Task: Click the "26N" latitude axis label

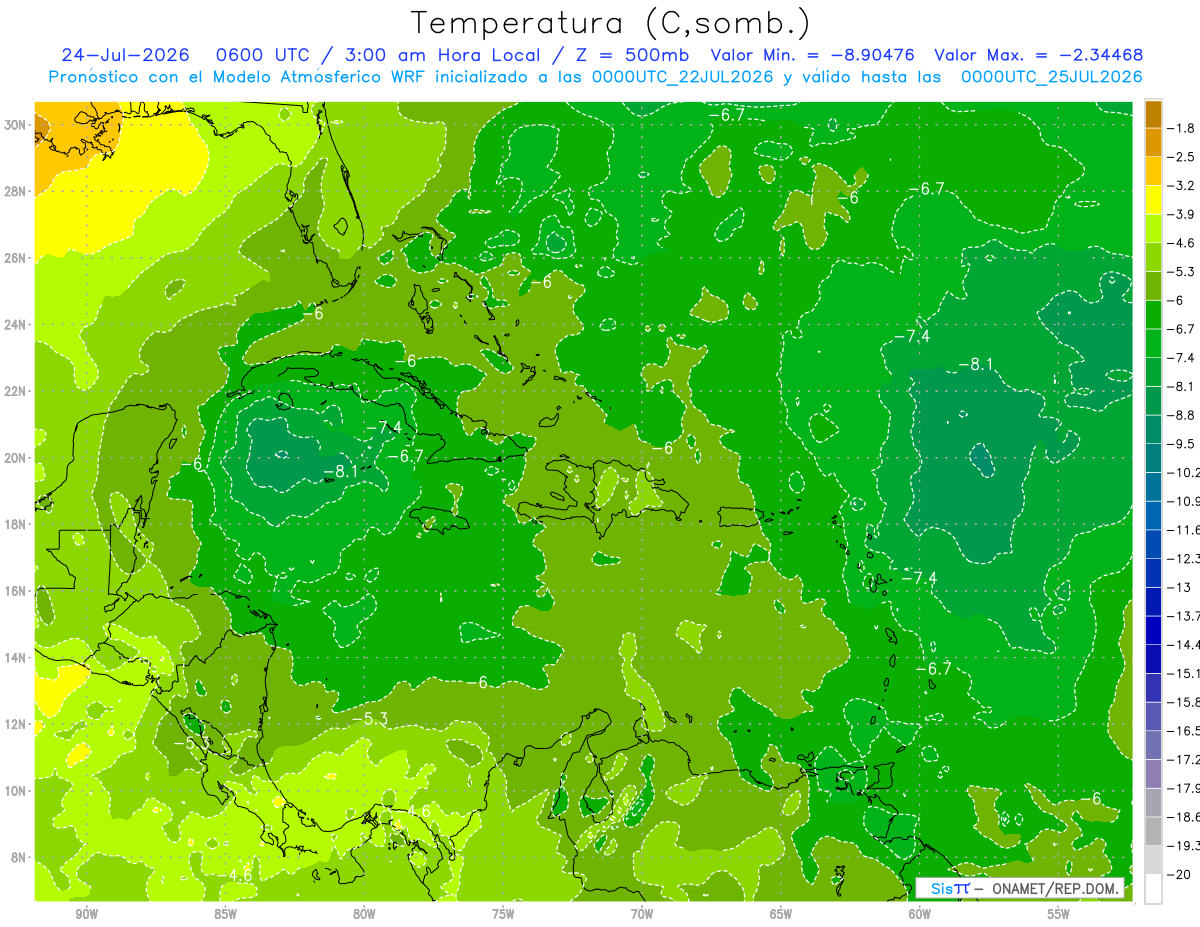Action: coord(14,258)
